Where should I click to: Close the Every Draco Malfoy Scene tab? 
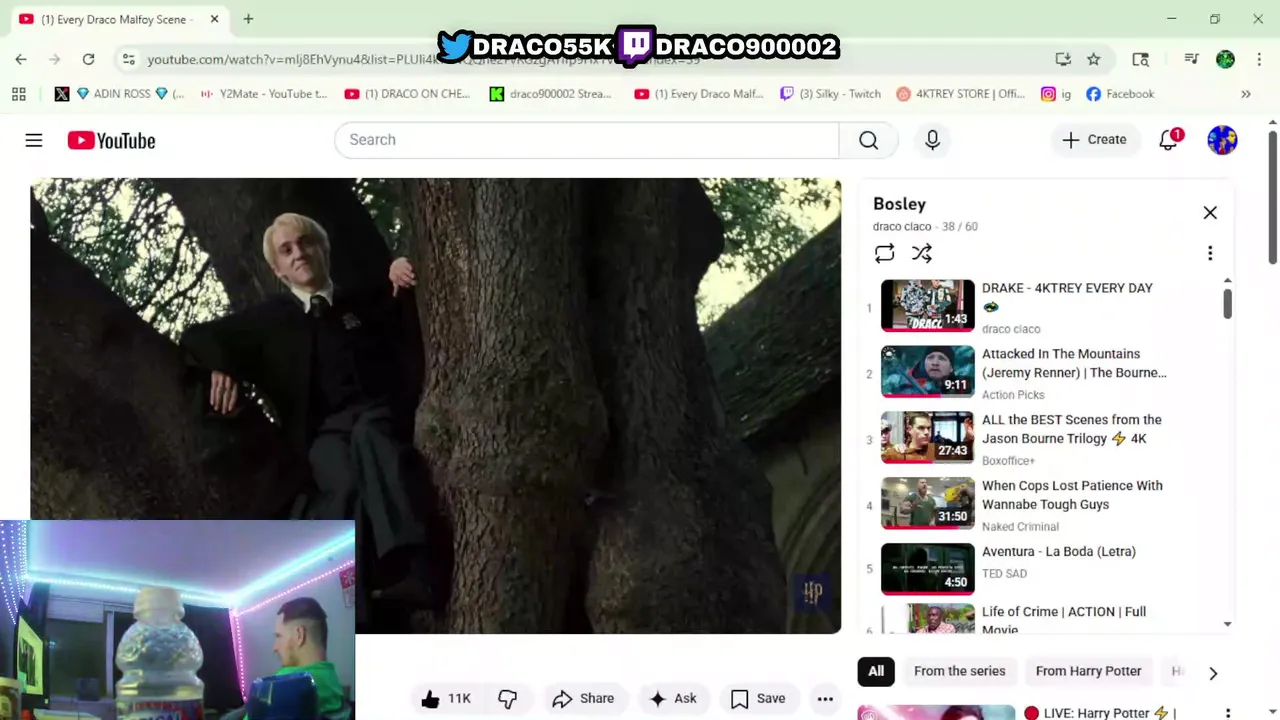click(x=214, y=19)
